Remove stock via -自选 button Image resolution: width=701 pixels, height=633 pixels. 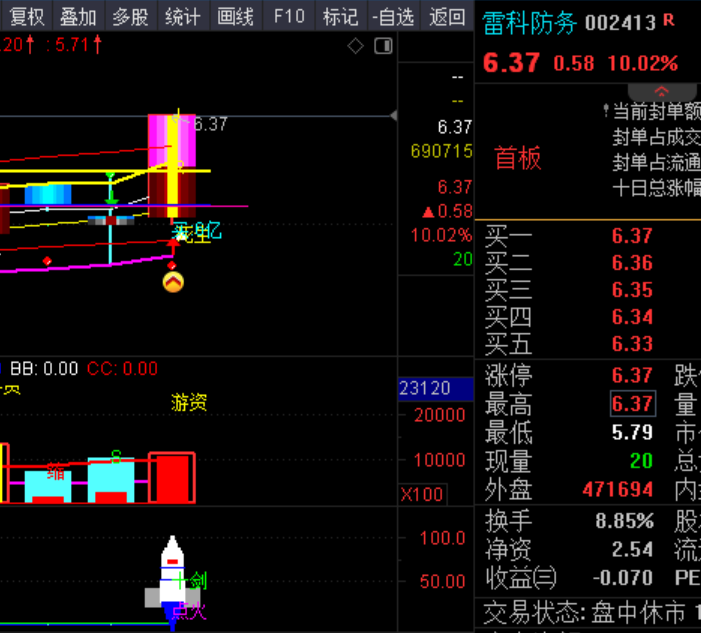[393, 17]
